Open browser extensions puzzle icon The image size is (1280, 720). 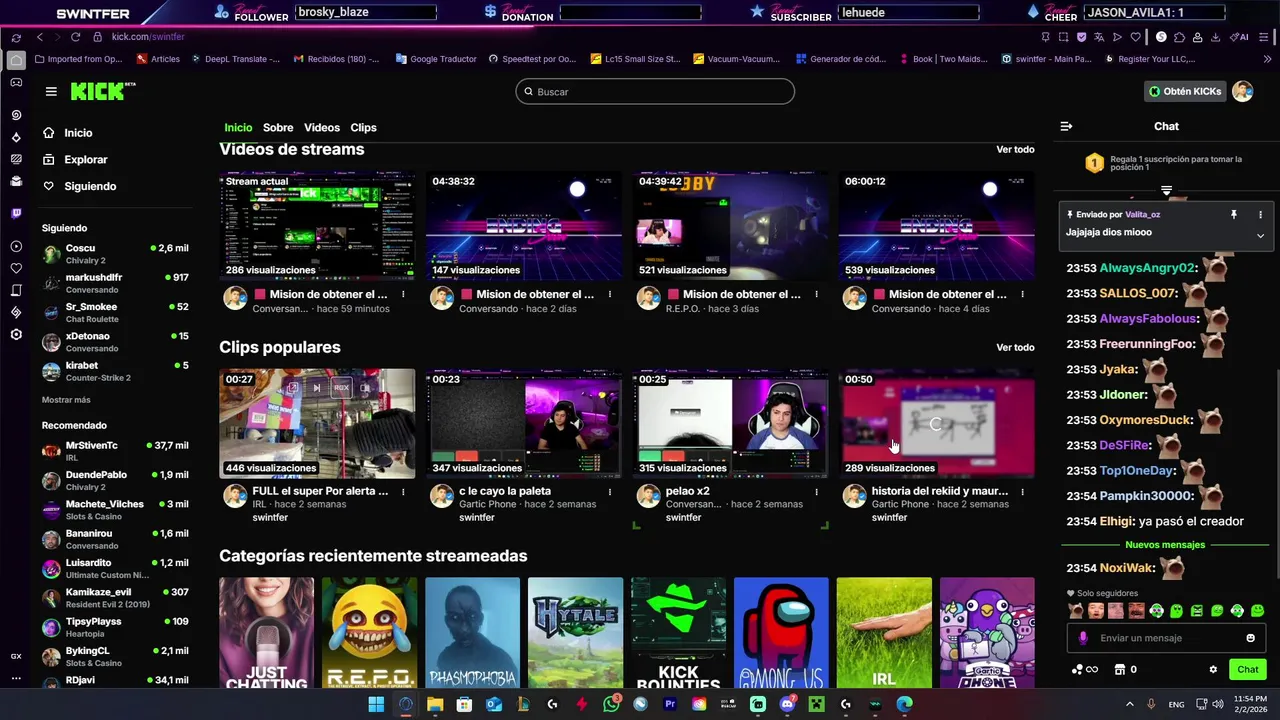(1179, 37)
